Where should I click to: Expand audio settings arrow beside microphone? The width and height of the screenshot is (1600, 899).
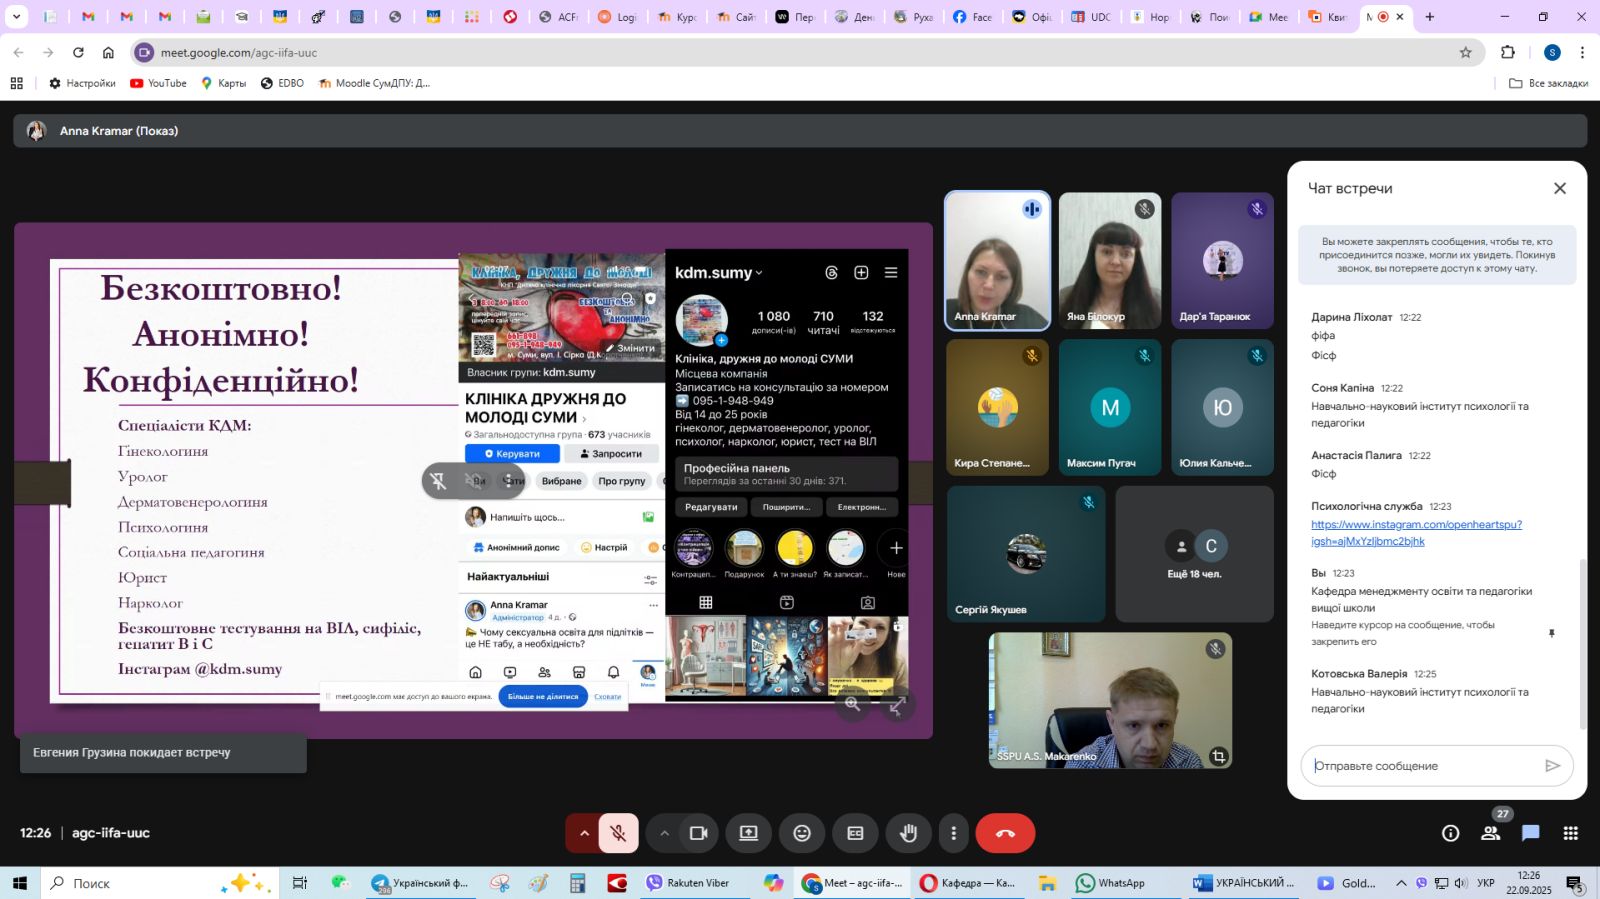point(584,833)
